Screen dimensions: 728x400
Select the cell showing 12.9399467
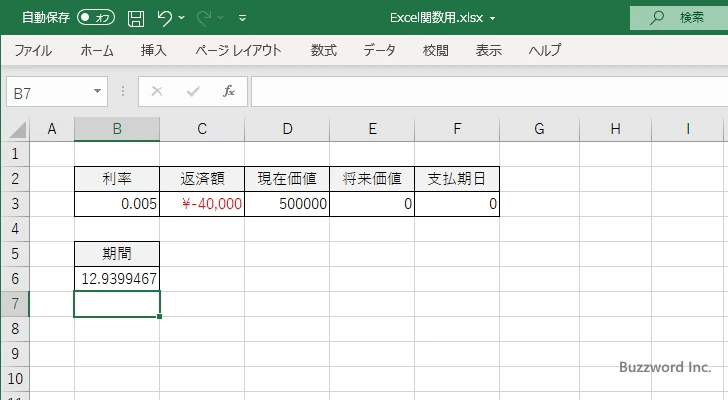tap(117, 279)
